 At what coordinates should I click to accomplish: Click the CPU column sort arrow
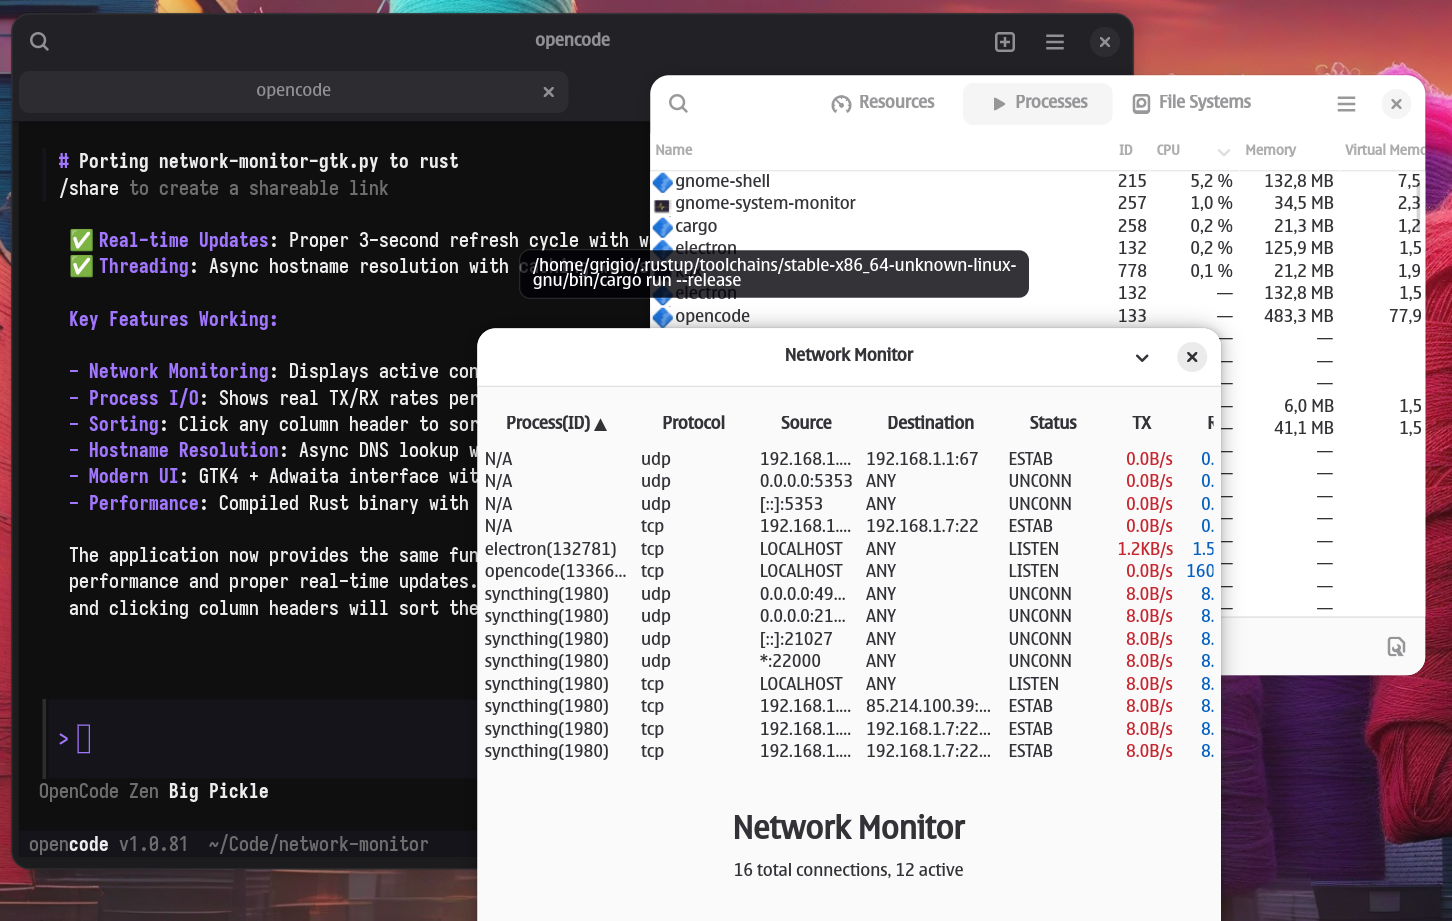click(1223, 151)
